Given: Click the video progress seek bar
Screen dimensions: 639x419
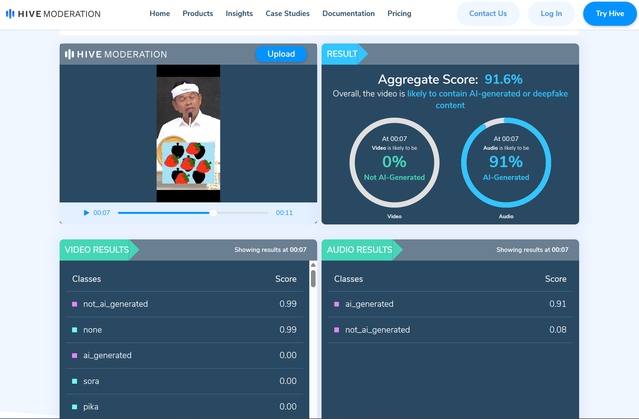Looking at the screenshot, I should coord(190,213).
